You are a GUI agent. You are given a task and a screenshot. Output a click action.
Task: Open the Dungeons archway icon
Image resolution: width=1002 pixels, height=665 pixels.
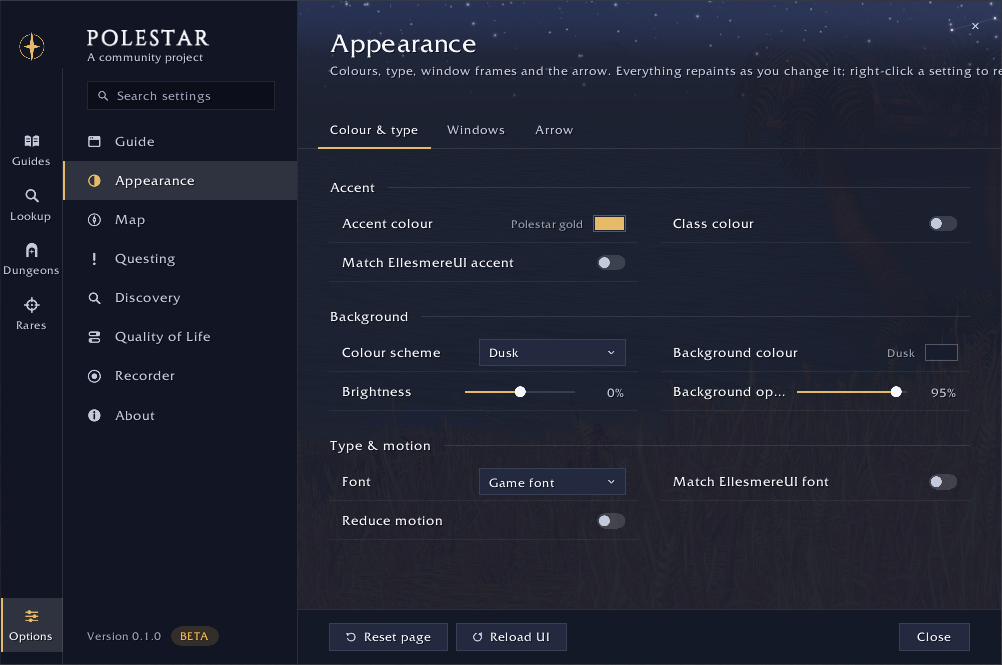coord(31,250)
